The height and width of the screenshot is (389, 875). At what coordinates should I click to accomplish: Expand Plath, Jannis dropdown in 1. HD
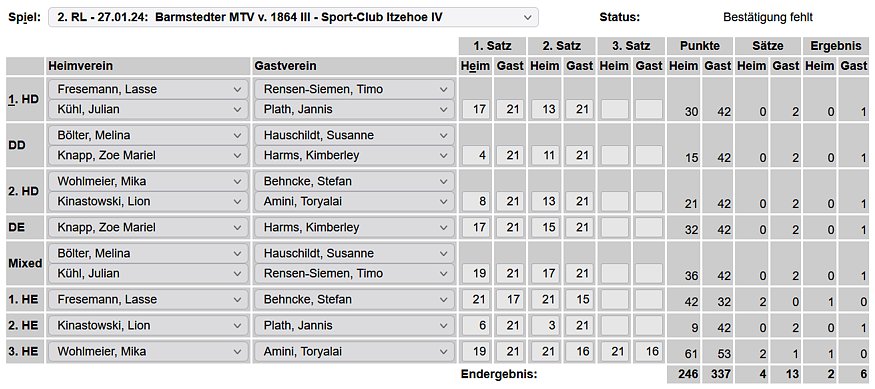click(x=354, y=109)
